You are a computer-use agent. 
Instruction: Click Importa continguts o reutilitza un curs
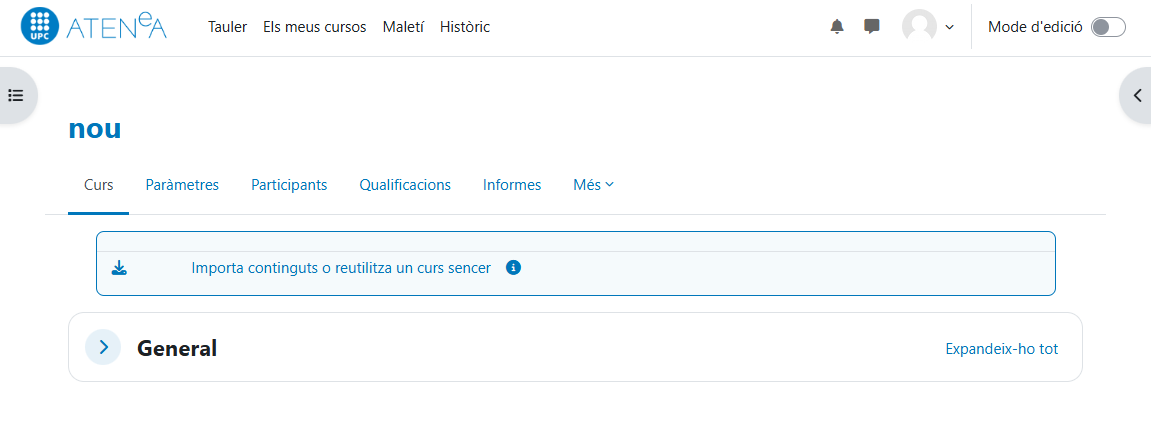tap(341, 268)
